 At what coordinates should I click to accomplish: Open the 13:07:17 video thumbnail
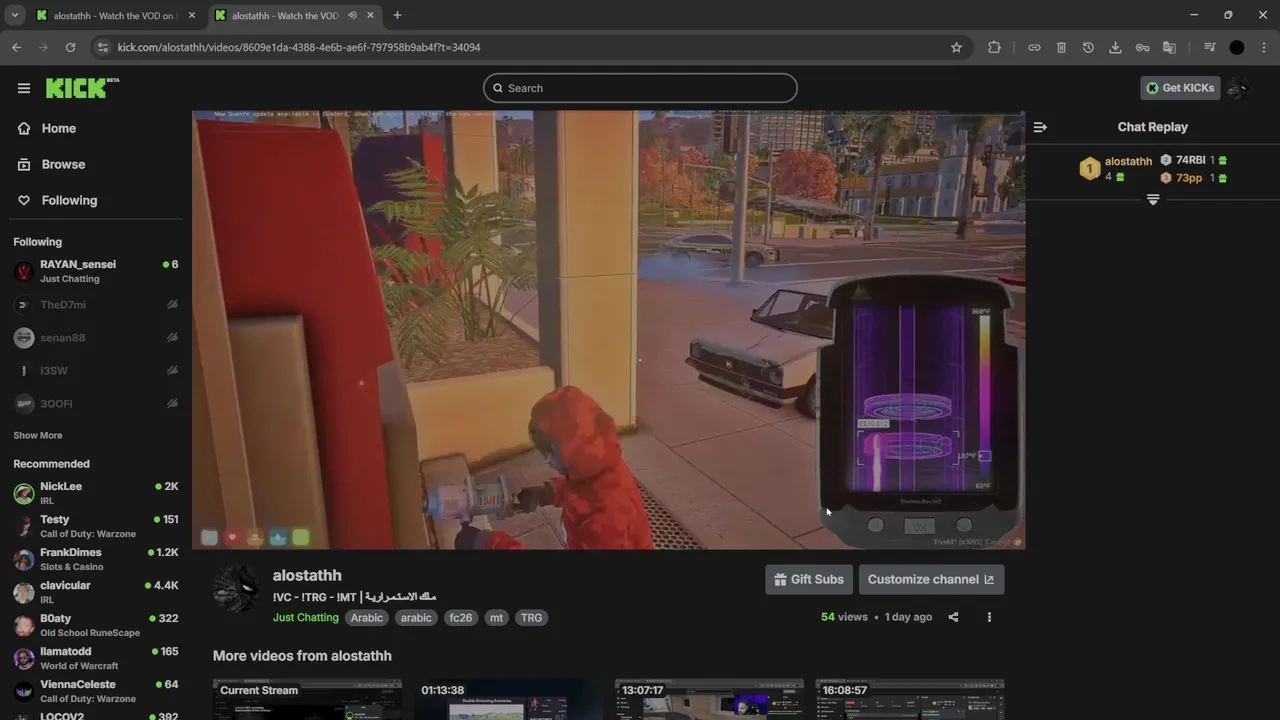click(x=709, y=699)
